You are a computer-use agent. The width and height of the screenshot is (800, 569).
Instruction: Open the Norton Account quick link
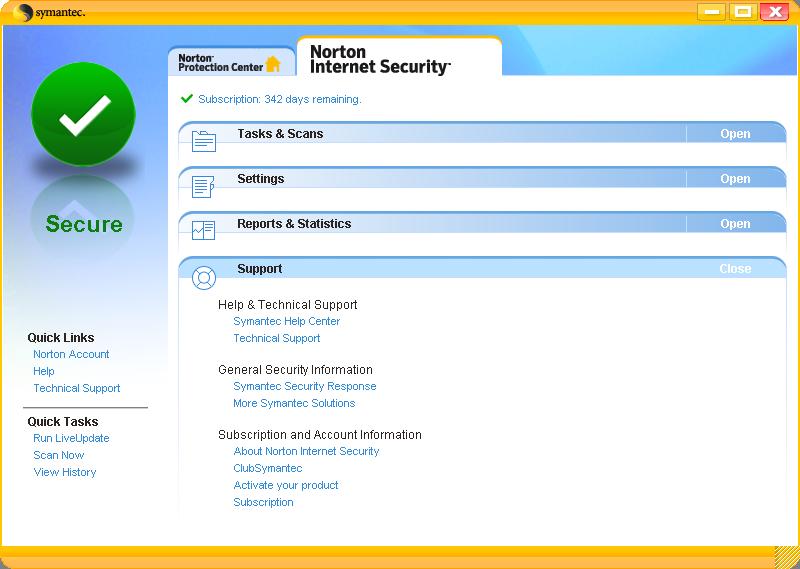pyautogui.click(x=71, y=354)
